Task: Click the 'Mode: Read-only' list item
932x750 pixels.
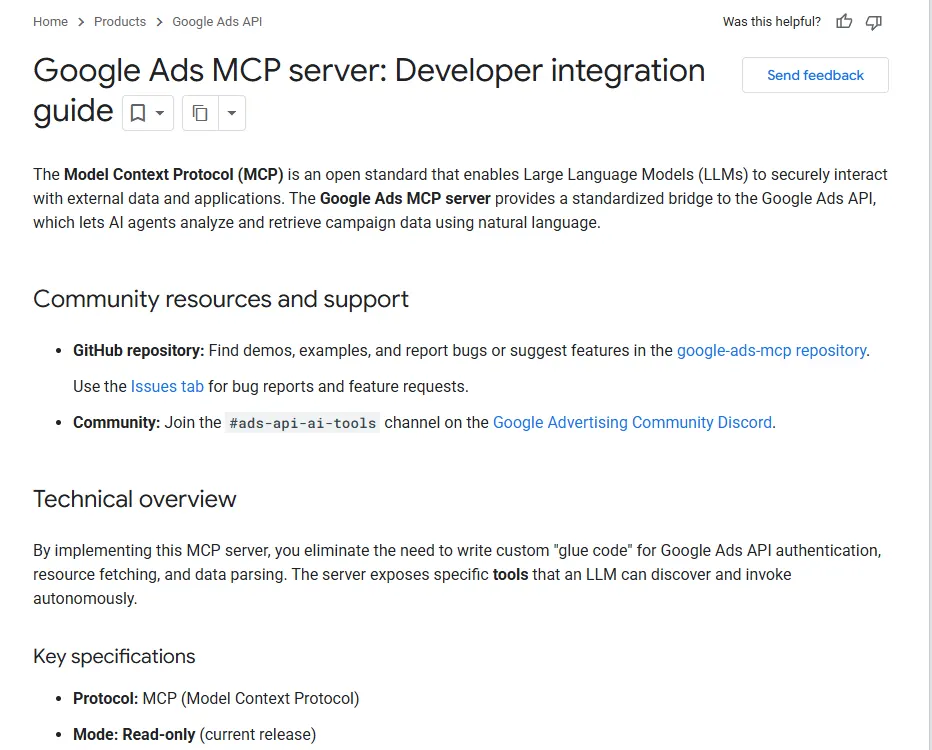Action: click(194, 735)
